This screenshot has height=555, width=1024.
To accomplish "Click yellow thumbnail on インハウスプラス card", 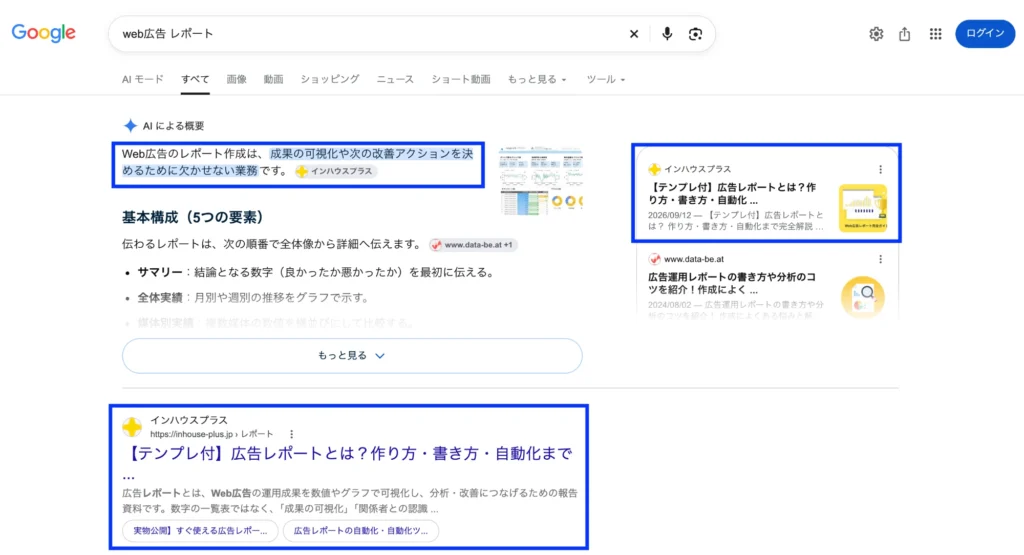I will tap(863, 208).
